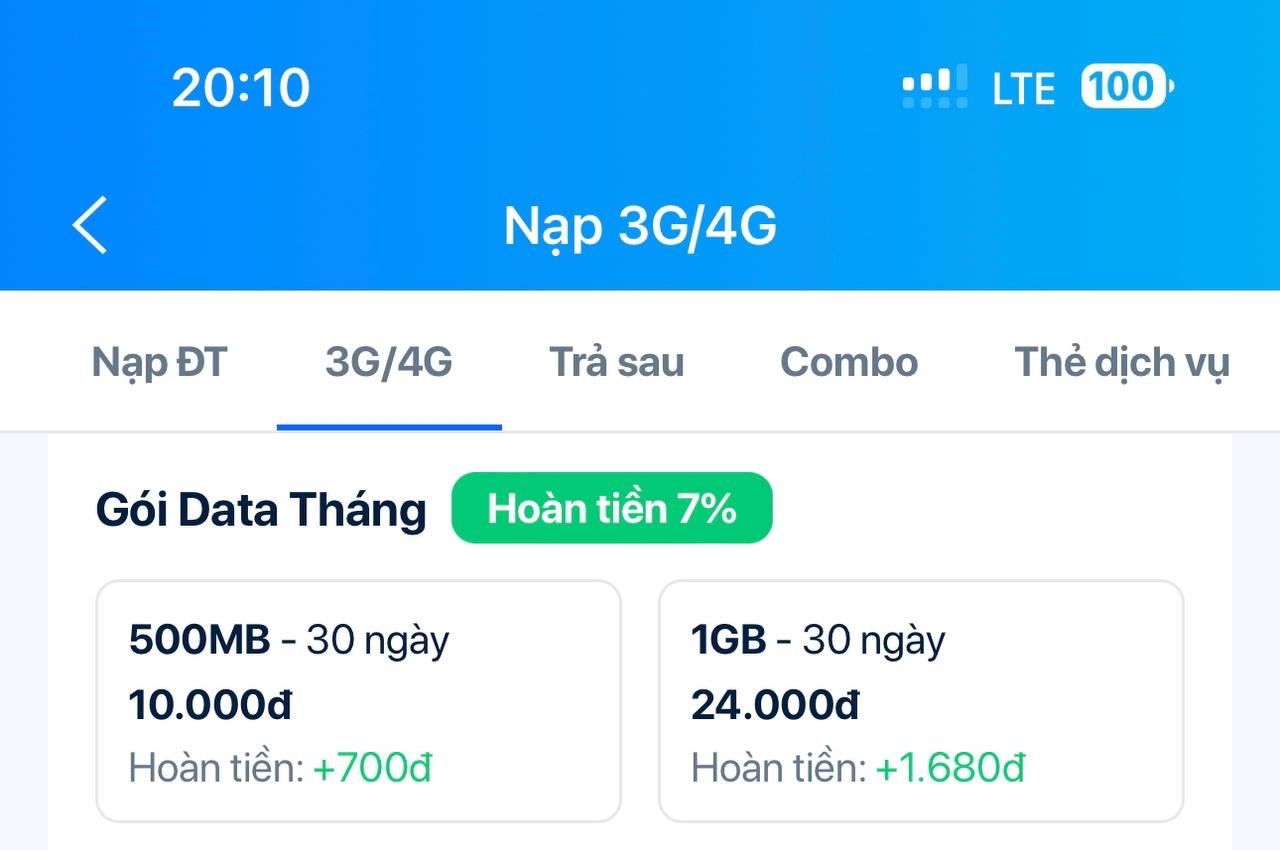Viewport: 1280px width, 850px height.
Task: Choose the 1GB - 30 ngày package
Action: 920,700
